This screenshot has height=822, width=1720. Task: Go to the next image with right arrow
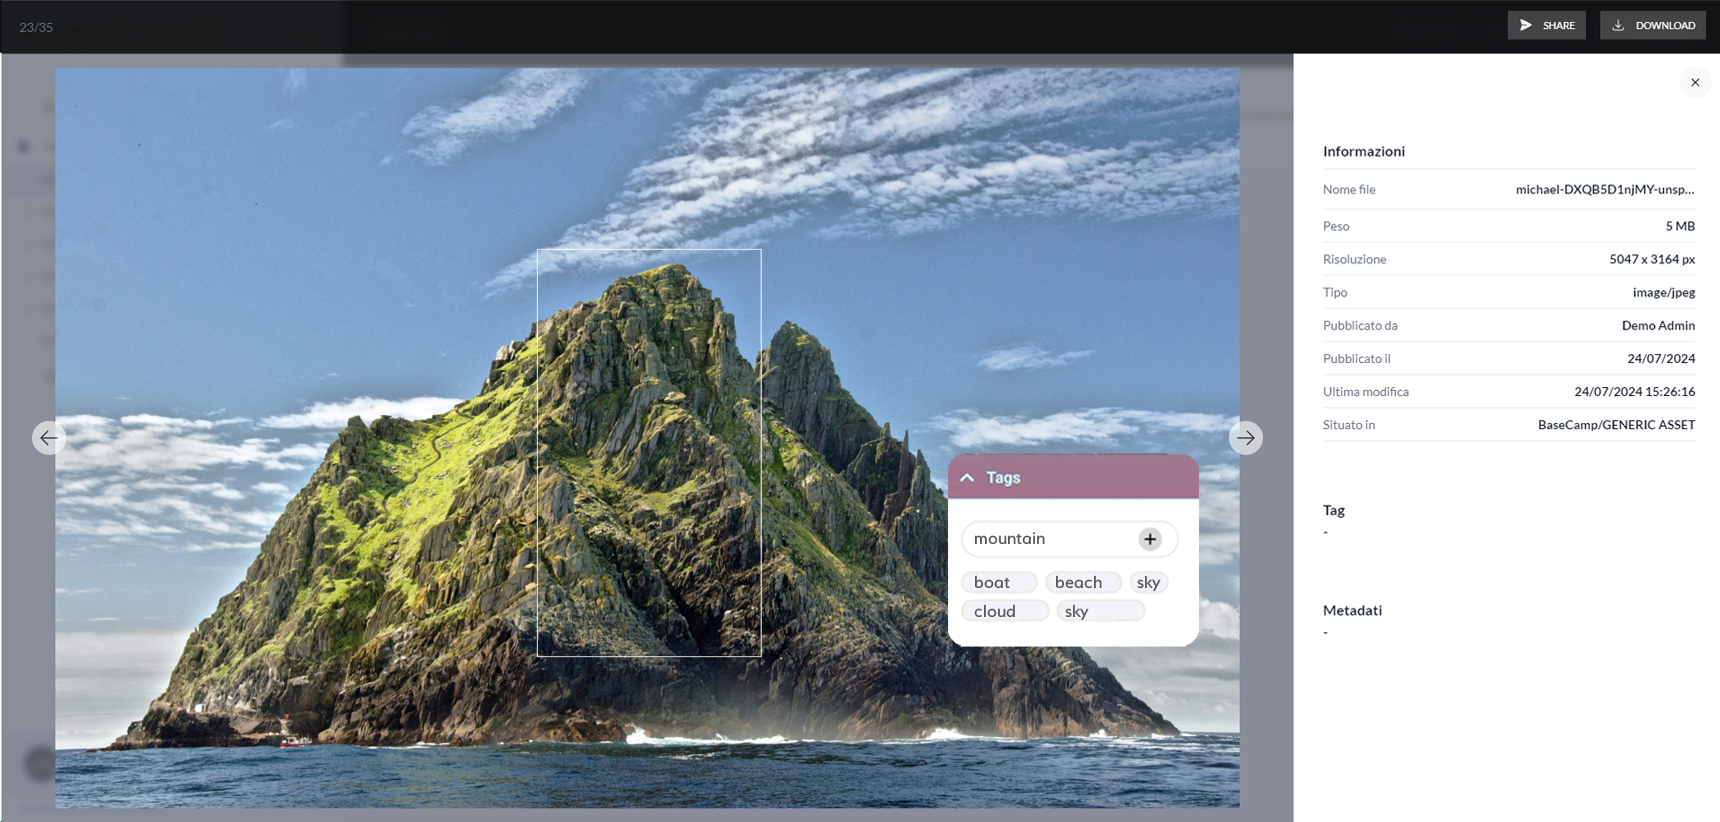point(1245,438)
